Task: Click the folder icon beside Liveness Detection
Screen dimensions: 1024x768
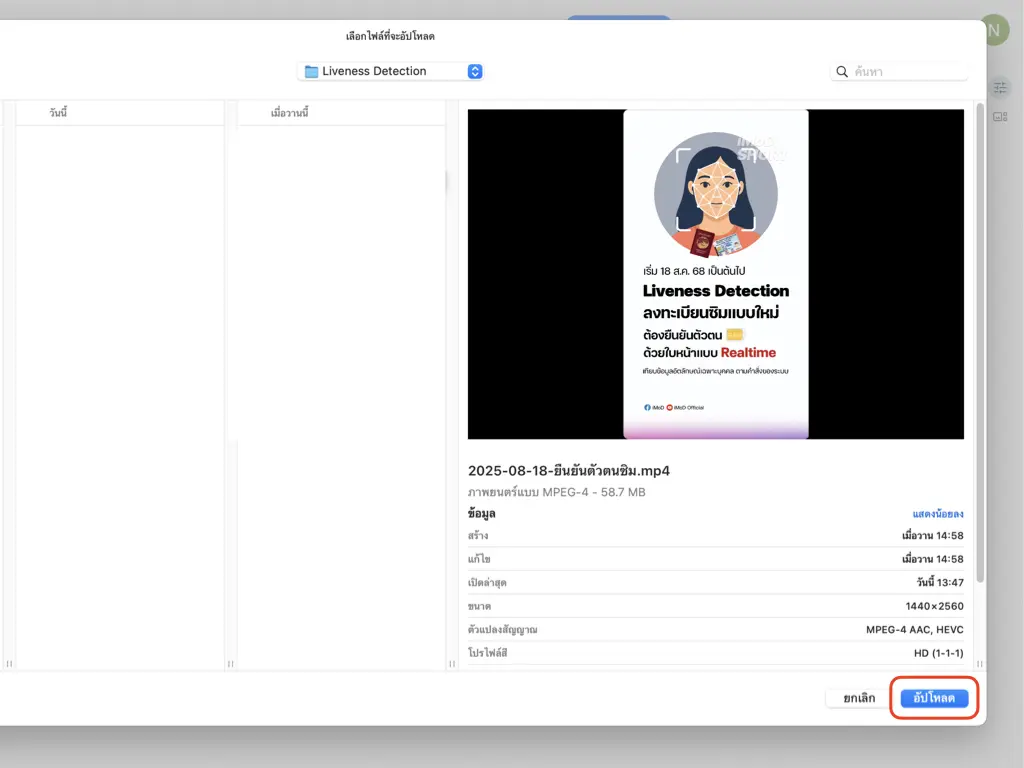Action: click(311, 72)
